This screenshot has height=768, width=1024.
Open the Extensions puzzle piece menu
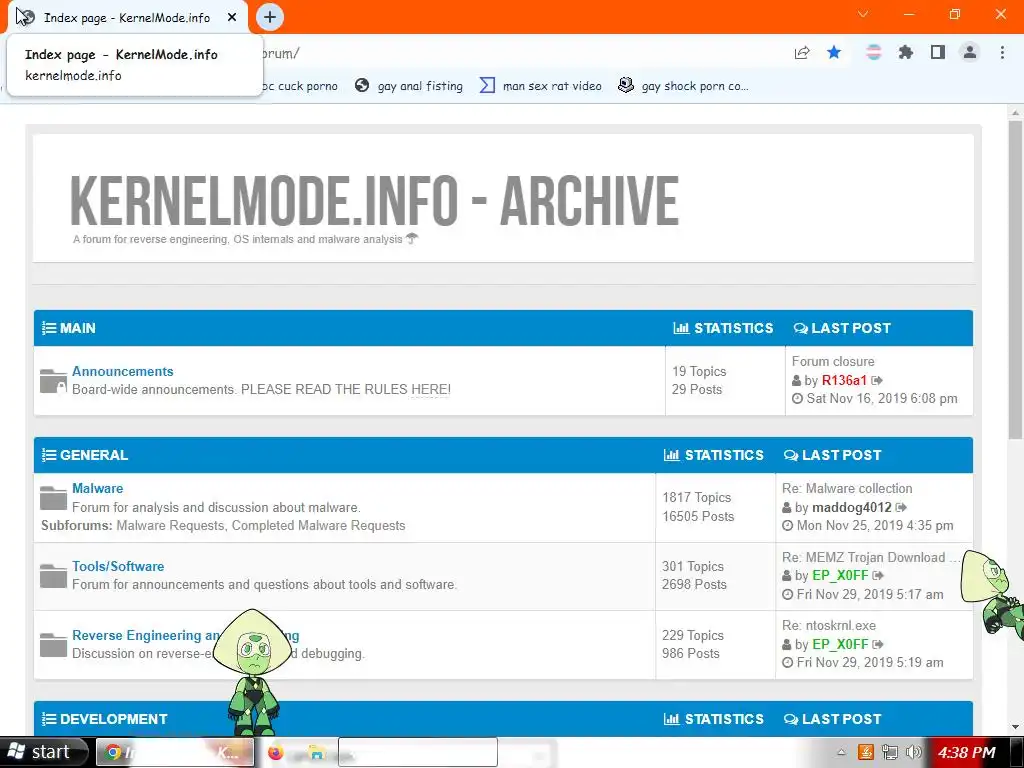[906, 52]
